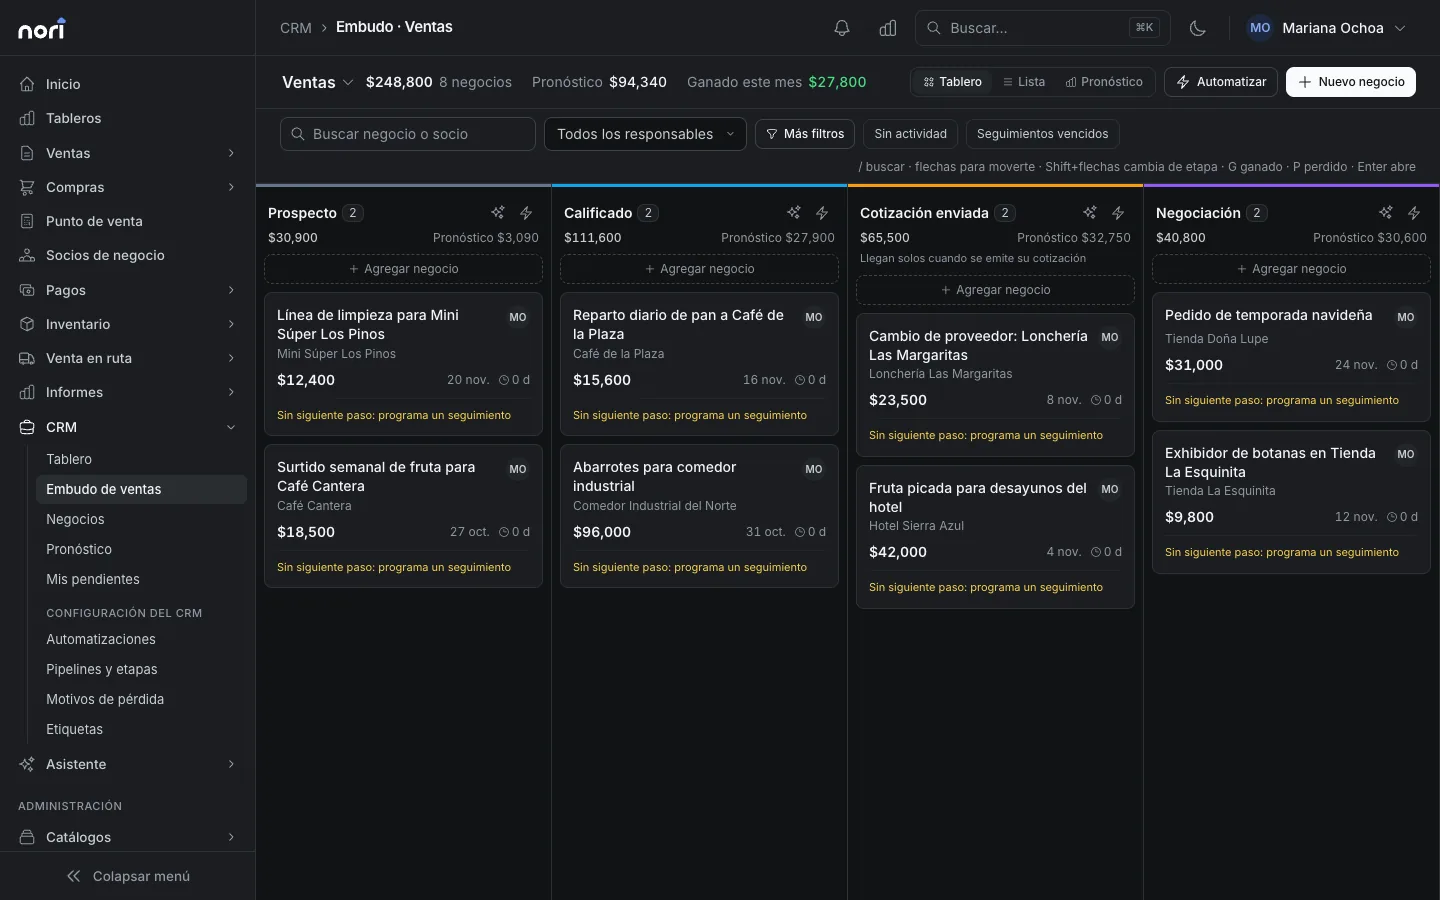The image size is (1440, 900).
Task: Click the Asistente sparkle icon in sidebar
Action: click(x=28, y=764)
